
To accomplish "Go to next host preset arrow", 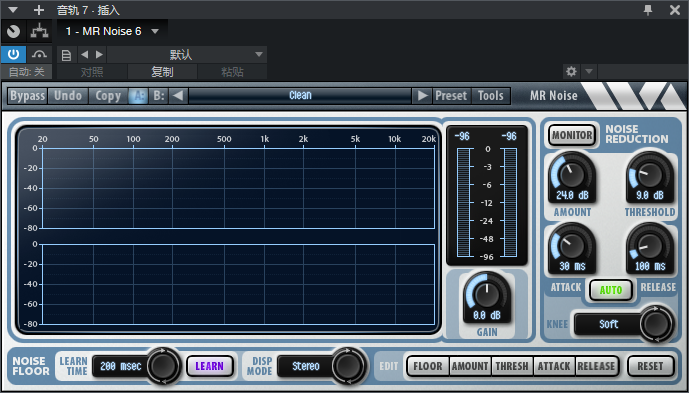I will pos(99,55).
